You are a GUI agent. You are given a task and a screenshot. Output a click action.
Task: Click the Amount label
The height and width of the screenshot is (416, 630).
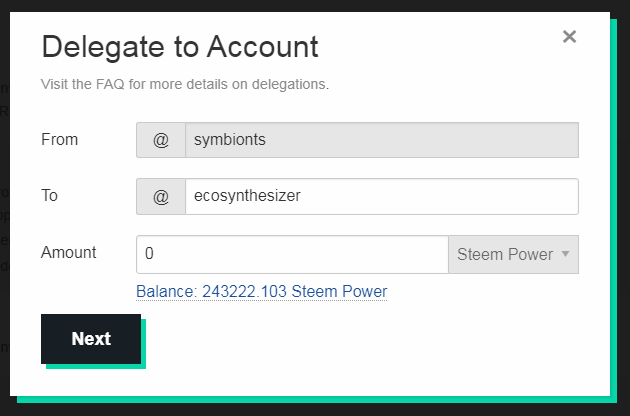tap(69, 253)
